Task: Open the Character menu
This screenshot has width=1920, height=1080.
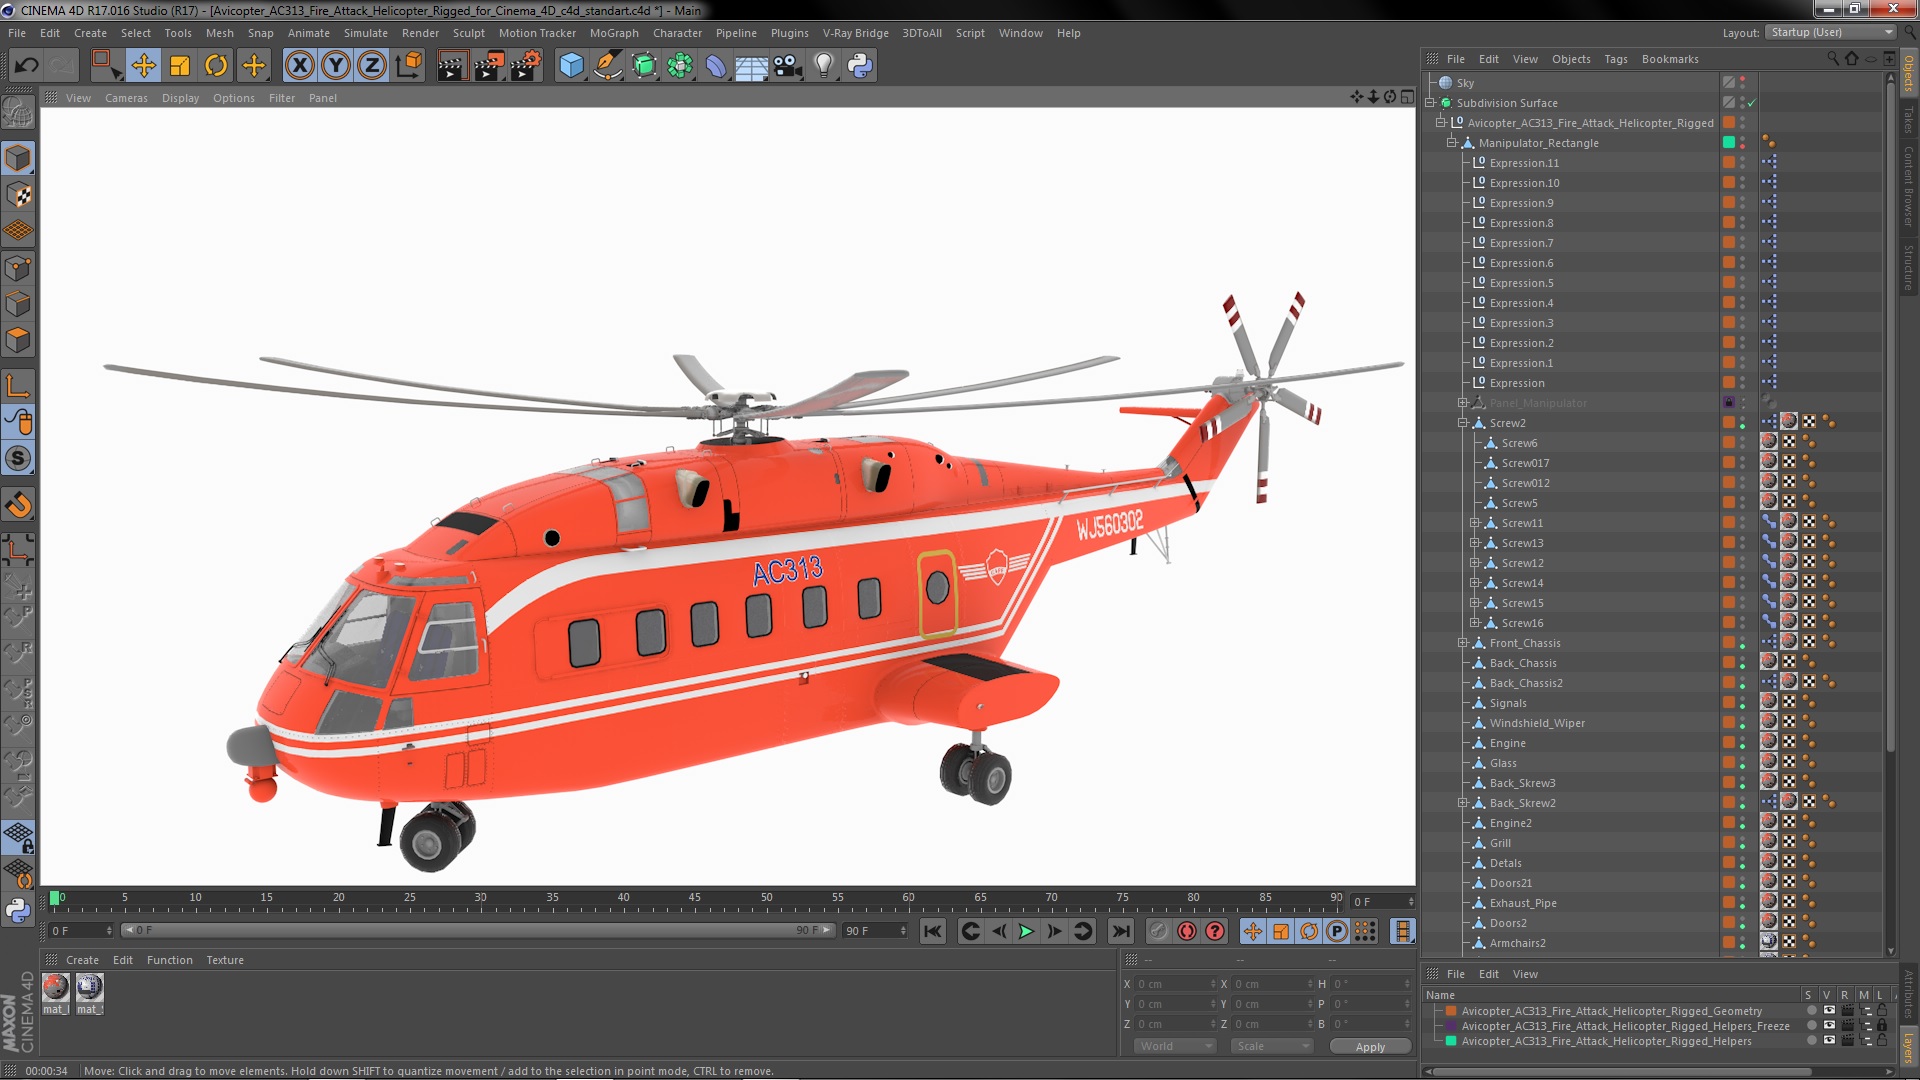Action: [677, 33]
